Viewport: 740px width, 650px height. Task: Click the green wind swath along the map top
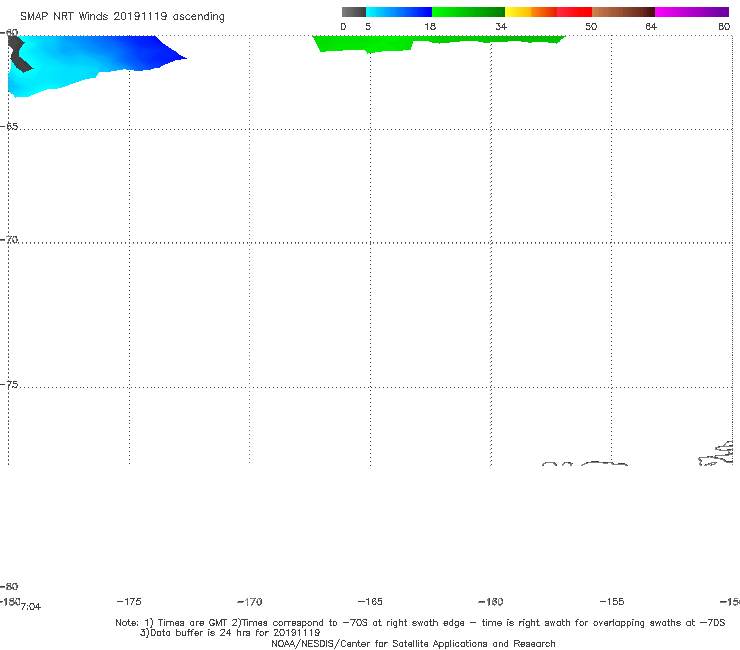tap(439, 42)
